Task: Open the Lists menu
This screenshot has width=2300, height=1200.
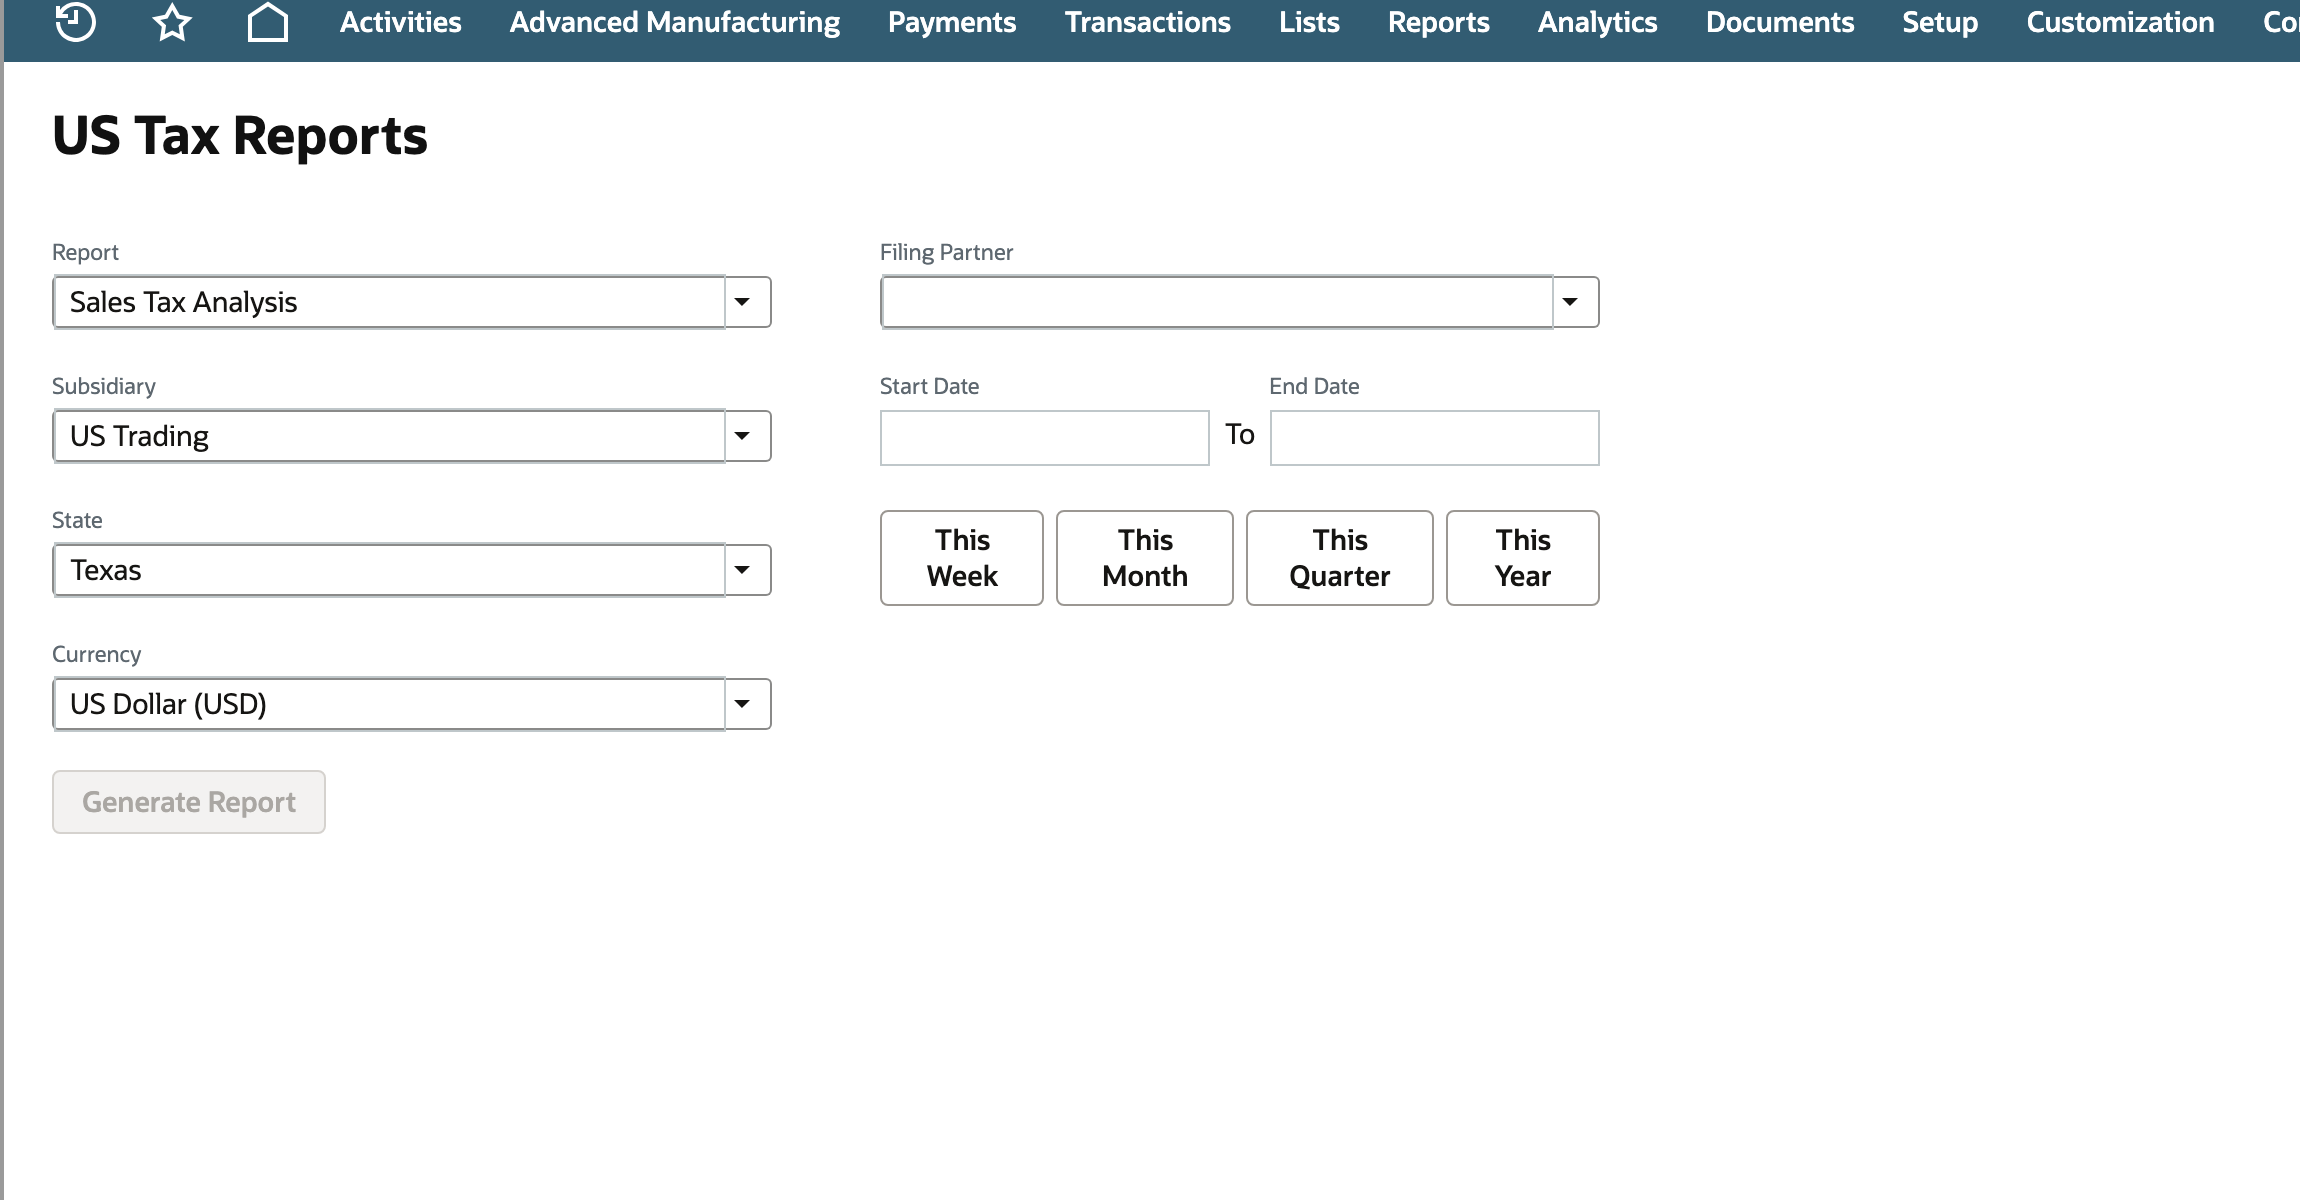Action: (1309, 22)
